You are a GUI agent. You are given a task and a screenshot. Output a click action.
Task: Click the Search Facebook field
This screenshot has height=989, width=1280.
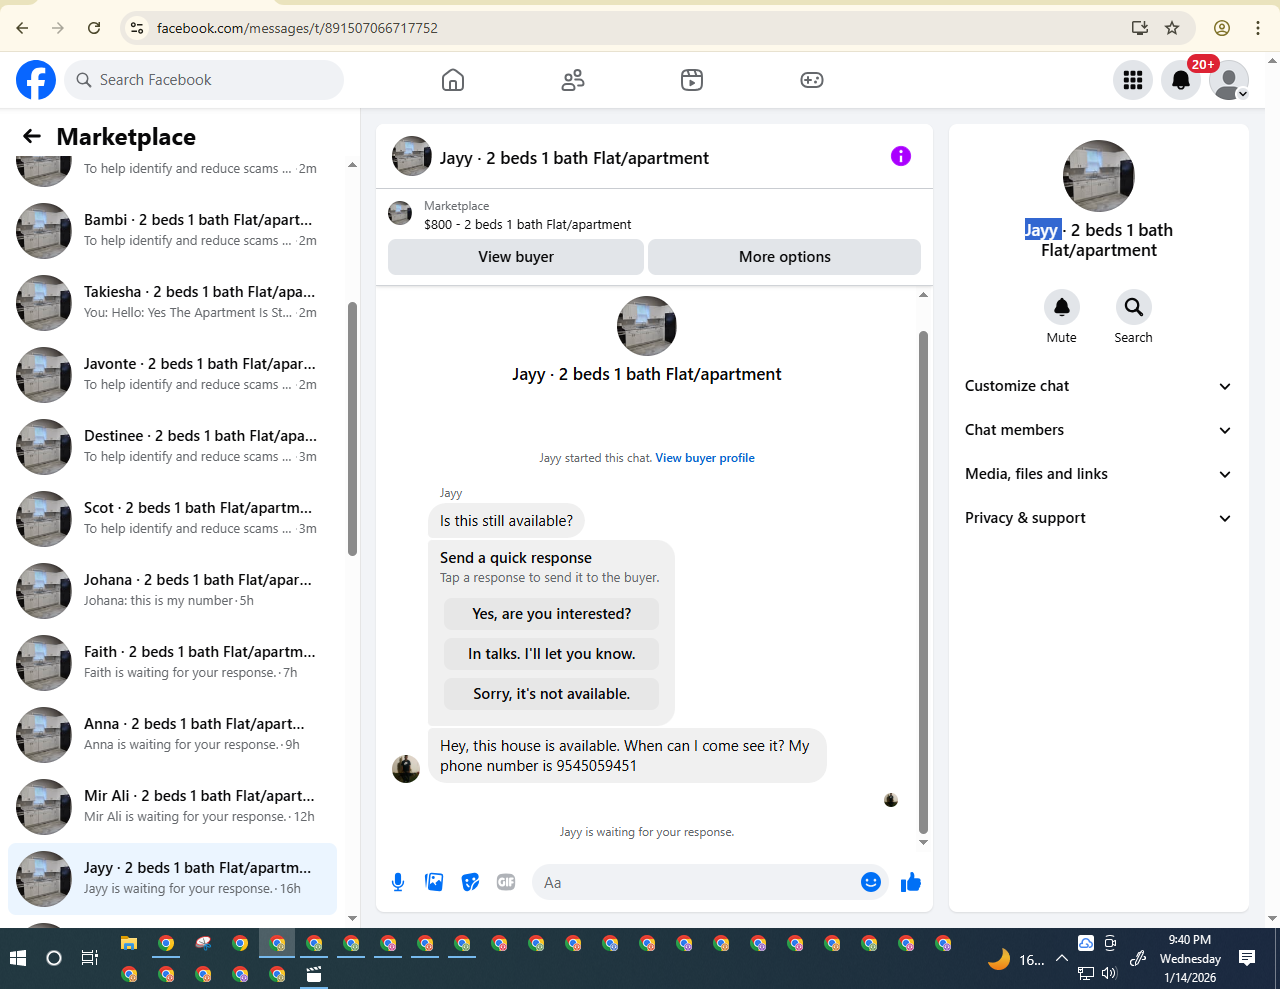tap(204, 80)
